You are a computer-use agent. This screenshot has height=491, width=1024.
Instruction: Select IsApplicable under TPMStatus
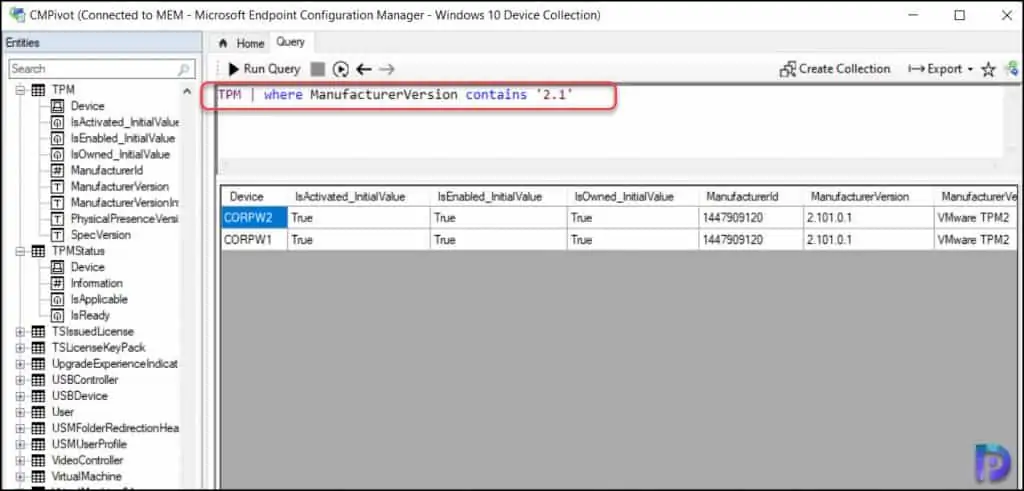pyautogui.click(x=99, y=300)
